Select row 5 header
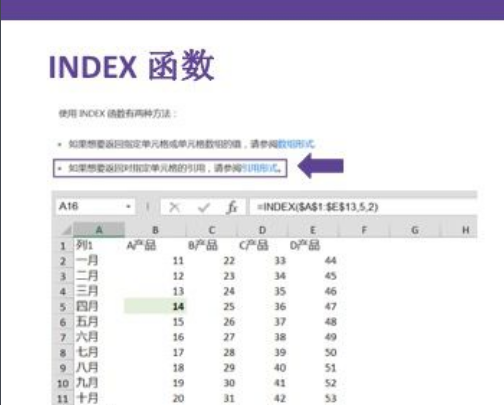The width and height of the screenshot is (504, 405). (x=63, y=307)
